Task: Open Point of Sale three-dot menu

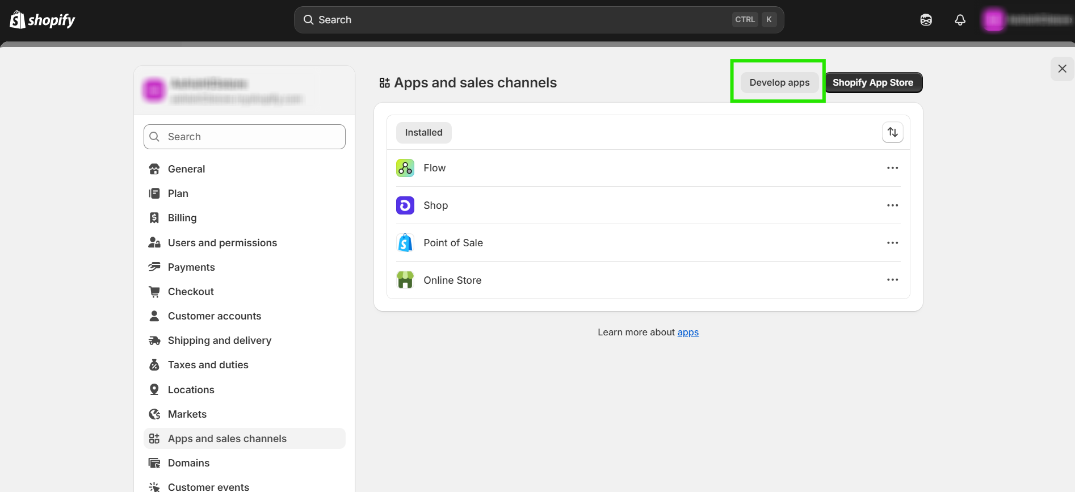Action: 892,243
